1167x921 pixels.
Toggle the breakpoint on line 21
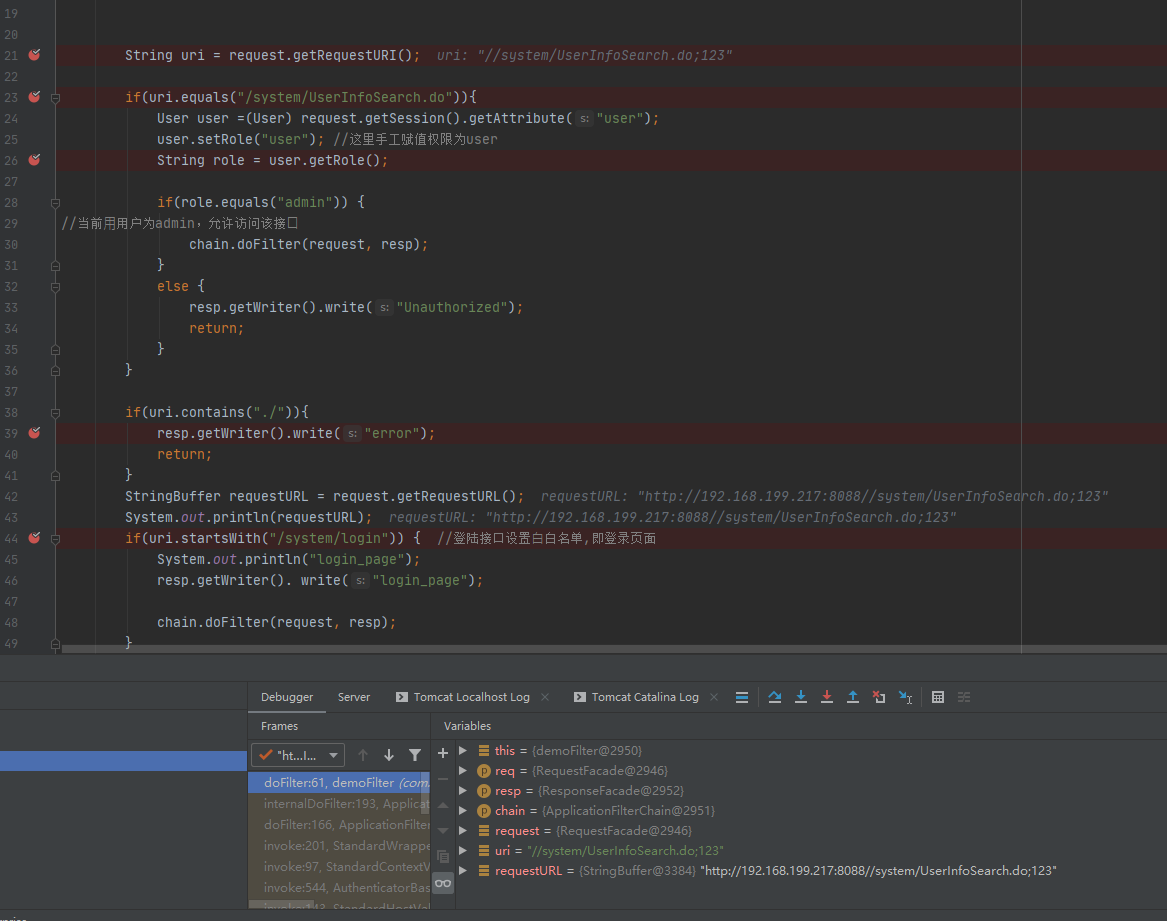(x=34, y=55)
